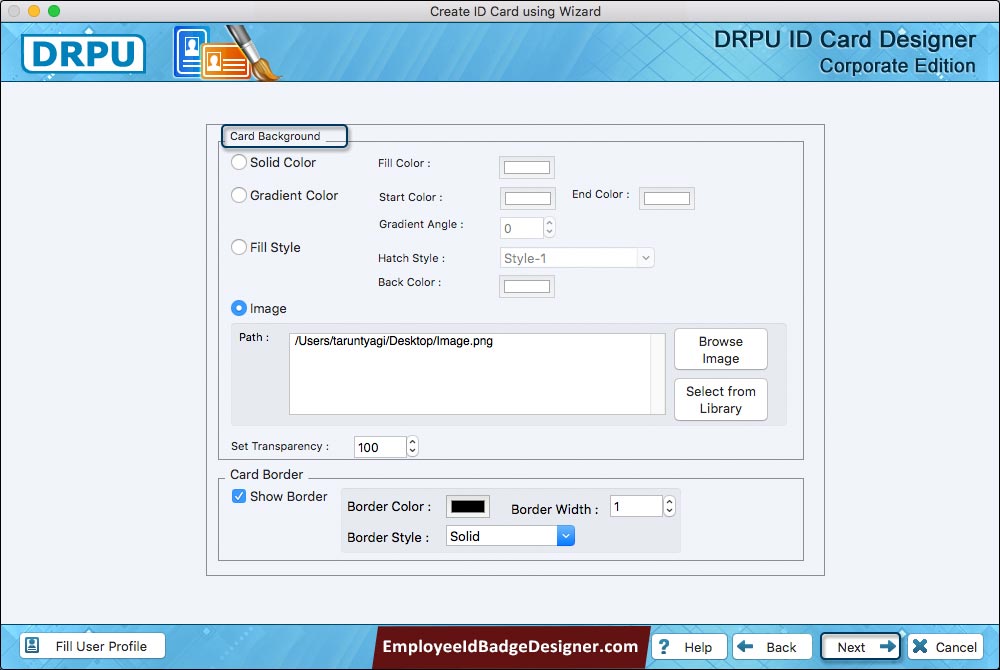Select the Fill Style radio button
1000x670 pixels.
point(239,247)
